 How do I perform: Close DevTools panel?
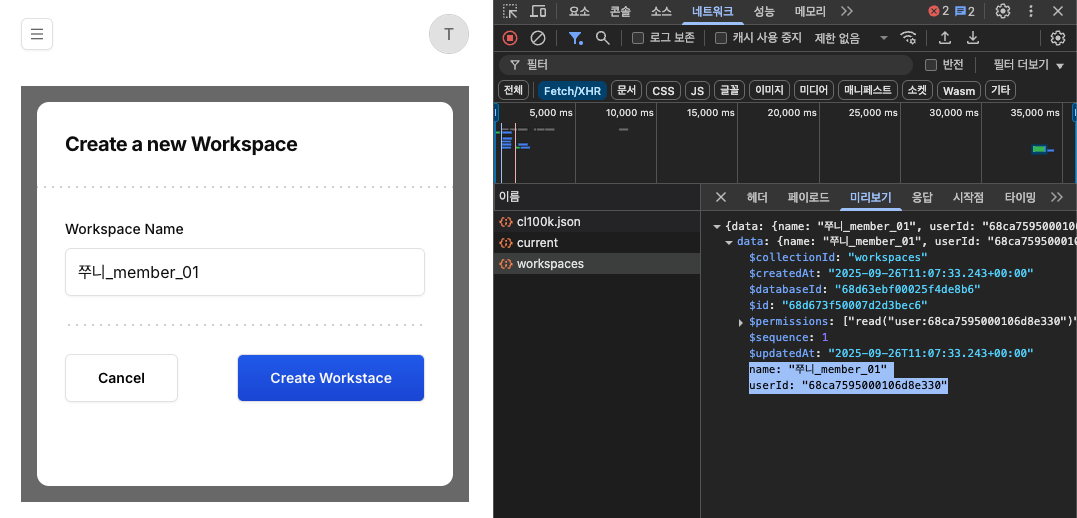[x=1058, y=11]
